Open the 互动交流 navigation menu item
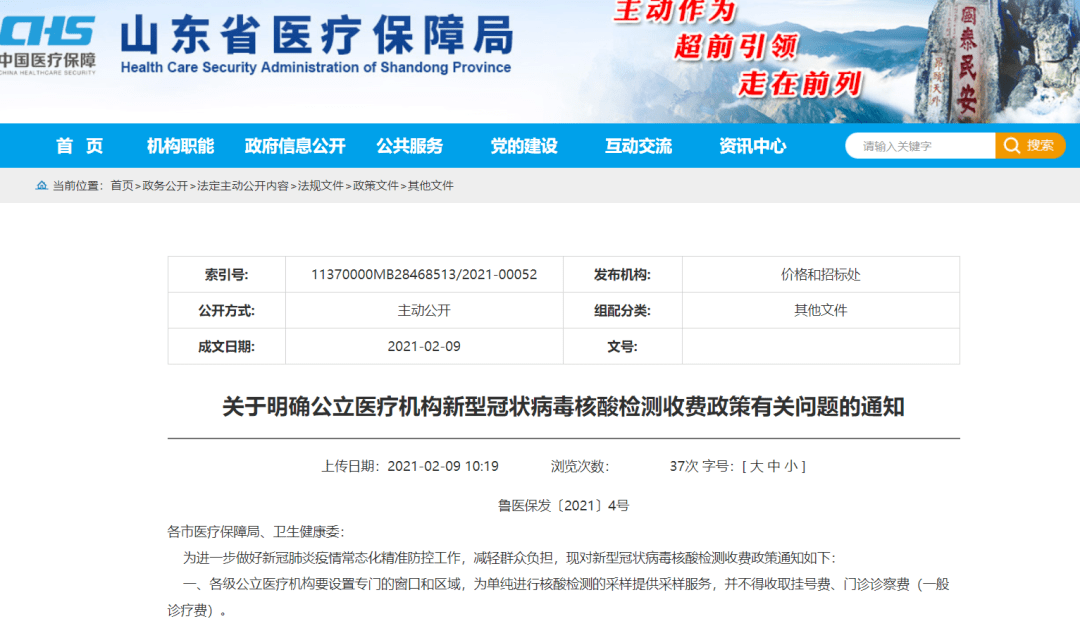This screenshot has height=626, width=1080. click(638, 146)
